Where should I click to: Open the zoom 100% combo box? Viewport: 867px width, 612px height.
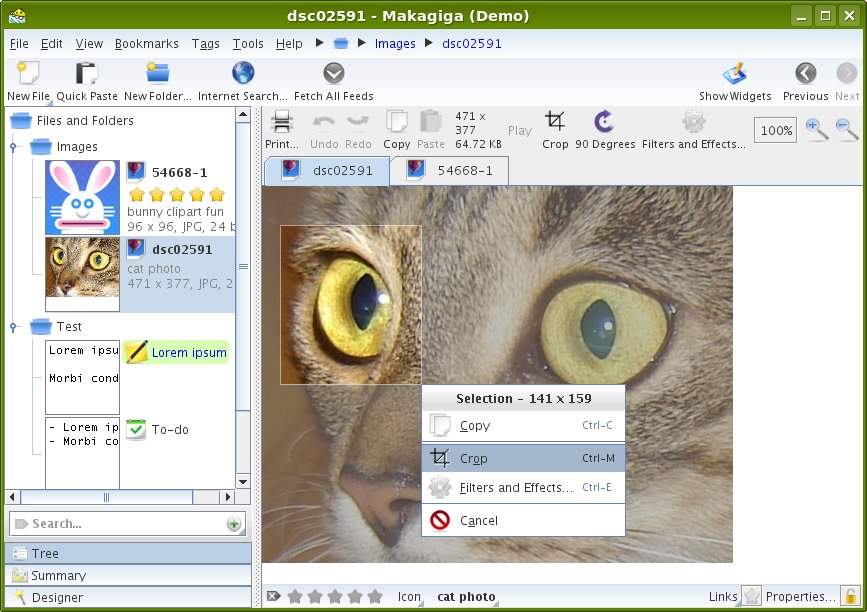(775, 130)
